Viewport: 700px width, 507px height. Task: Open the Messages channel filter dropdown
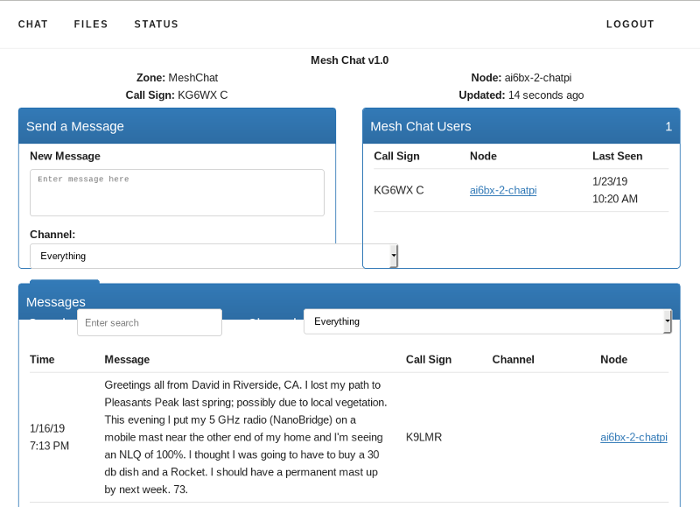click(488, 321)
